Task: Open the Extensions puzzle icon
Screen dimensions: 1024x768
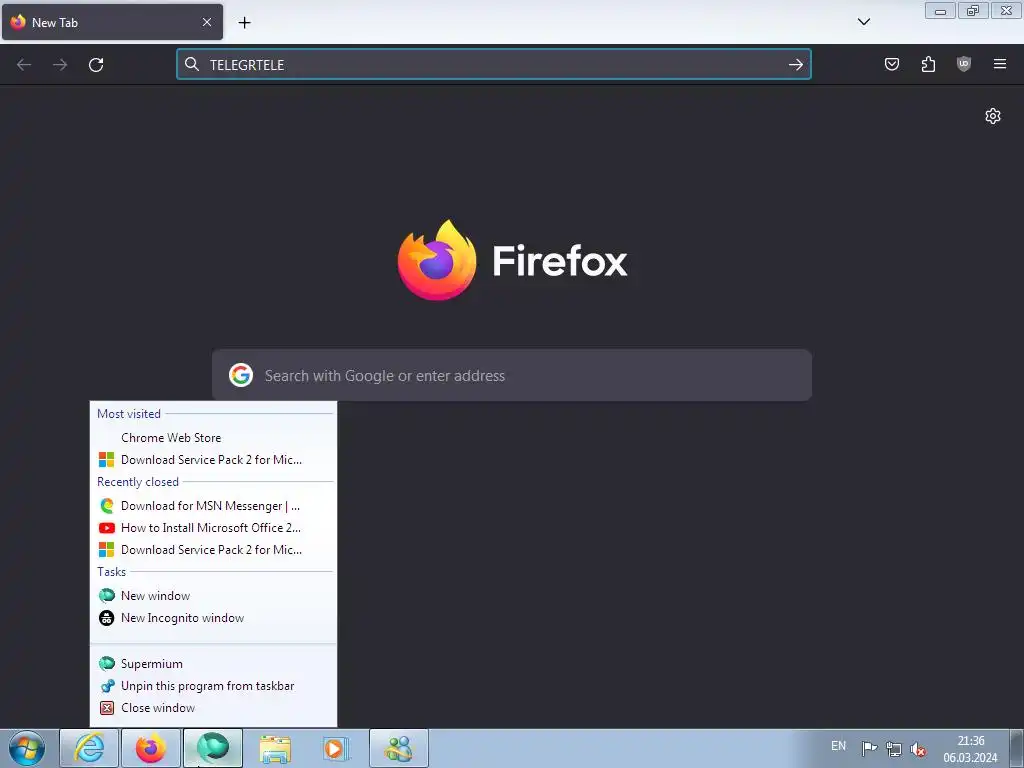Action: pos(928,64)
